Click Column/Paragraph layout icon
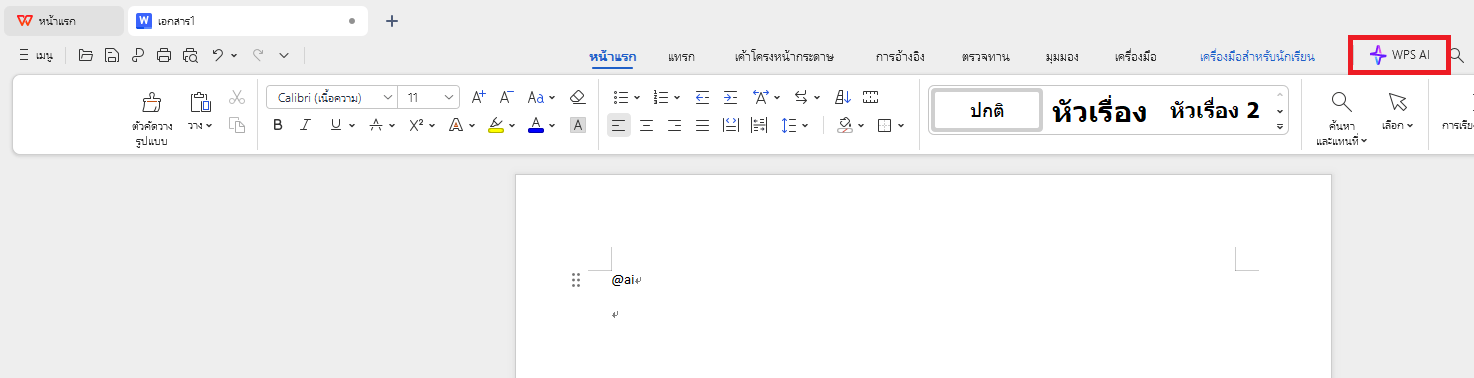The height and width of the screenshot is (378, 1474). tap(758, 125)
